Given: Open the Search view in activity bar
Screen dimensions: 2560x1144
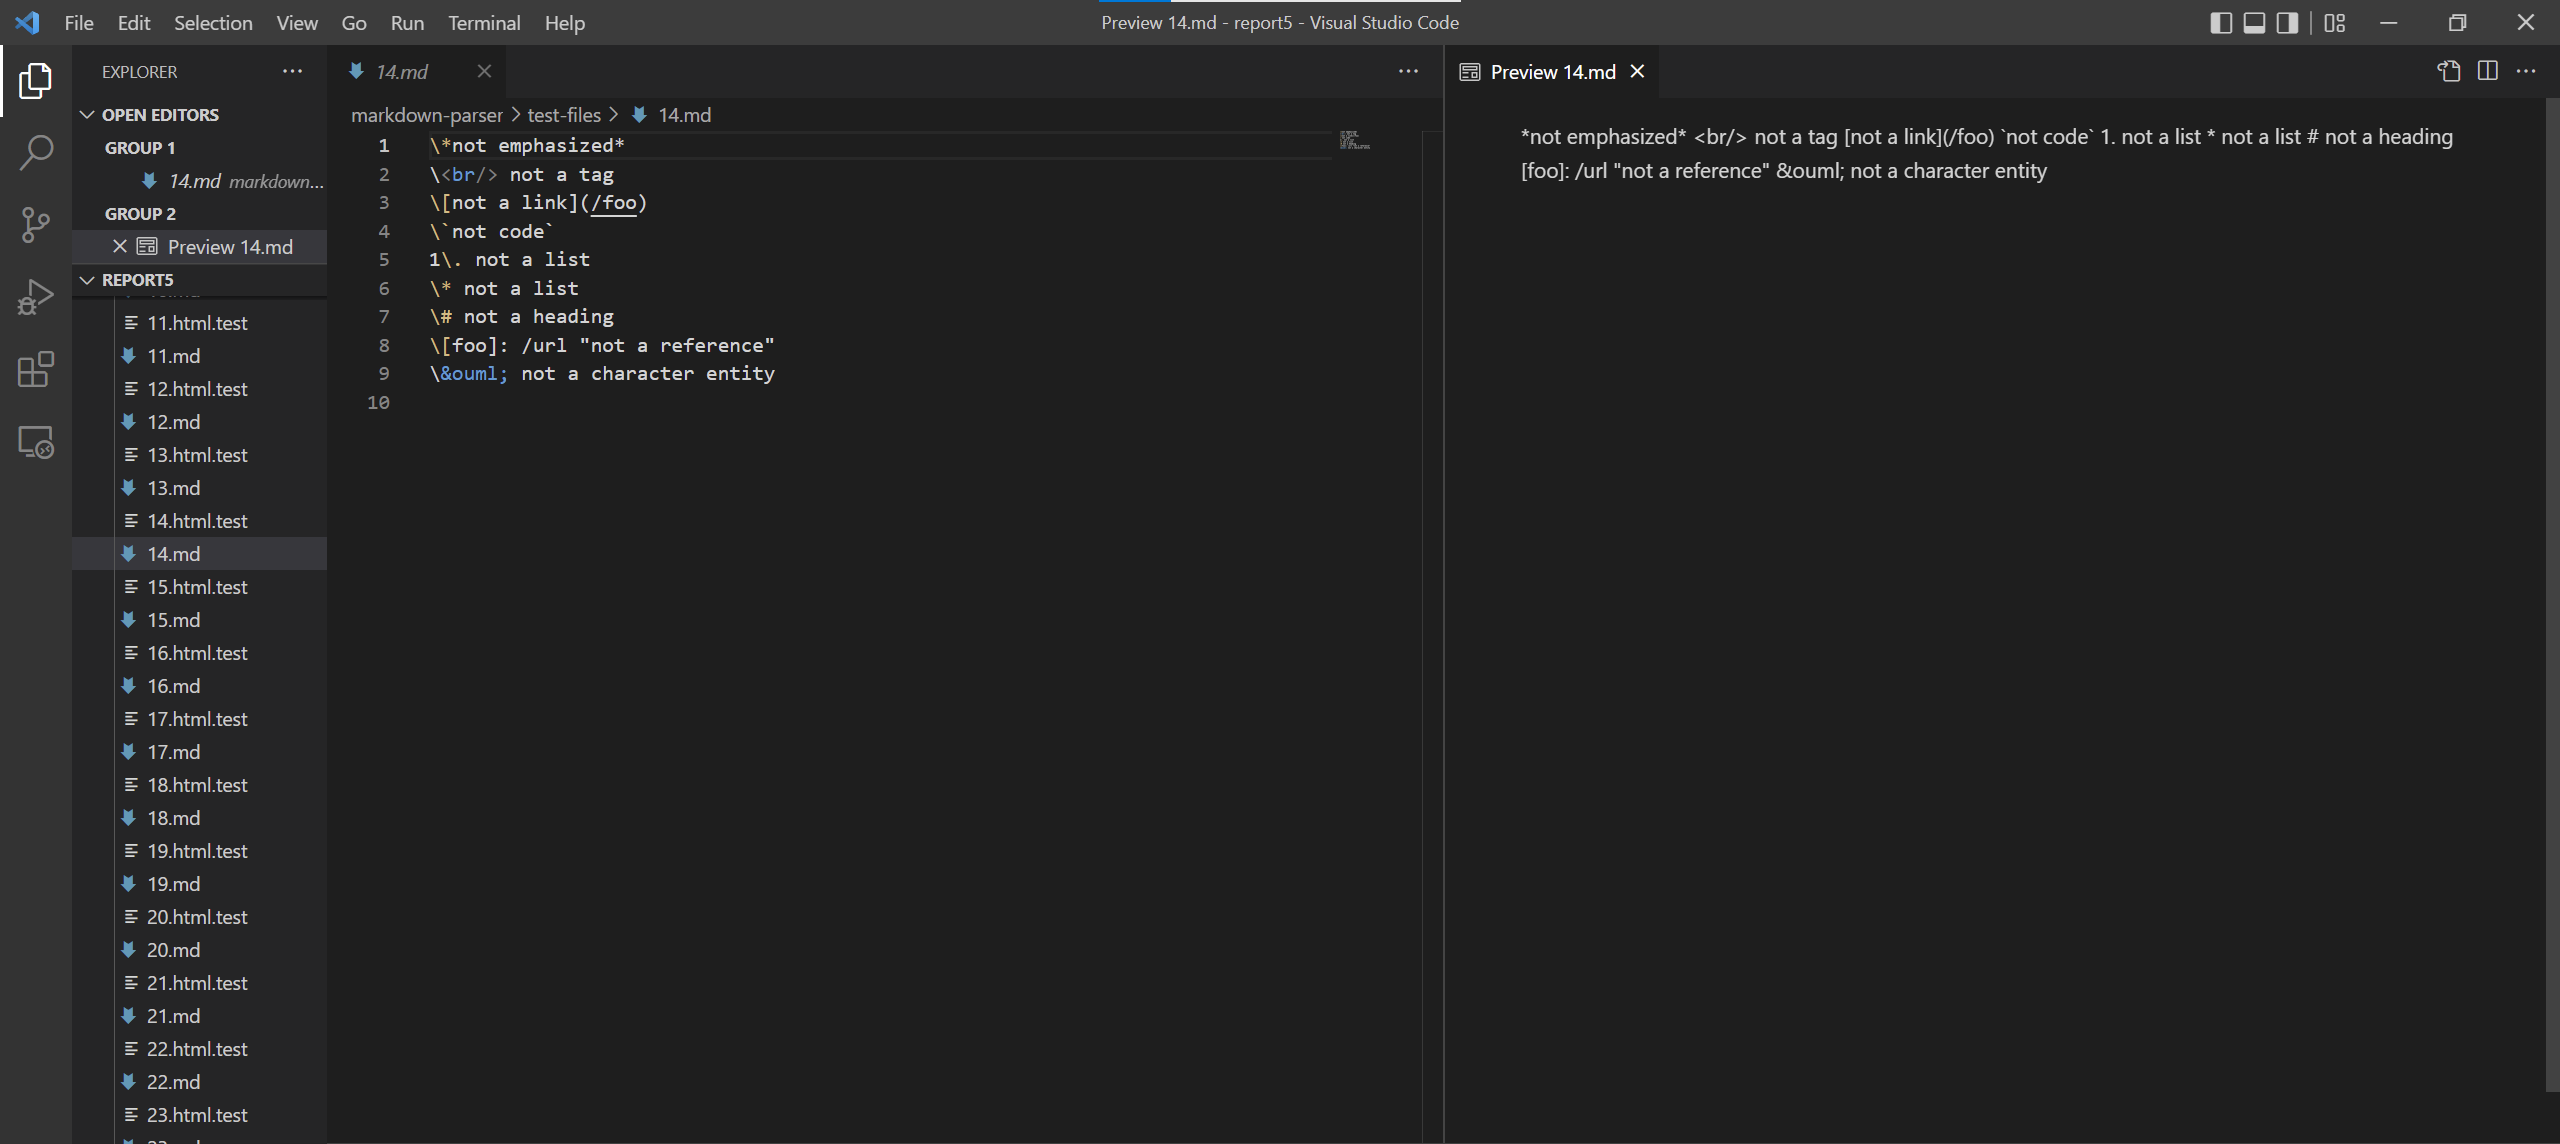Looking at the screenshot, I should 36,153.
